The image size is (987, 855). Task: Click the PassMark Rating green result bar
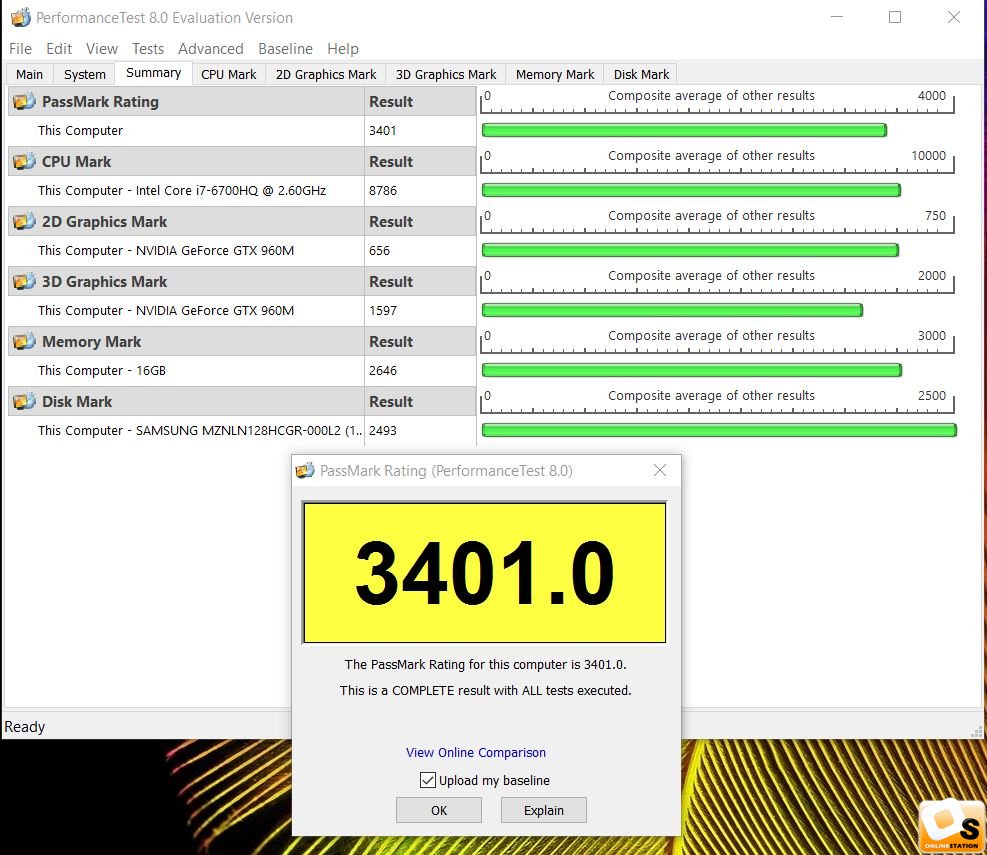pos(684,130)
